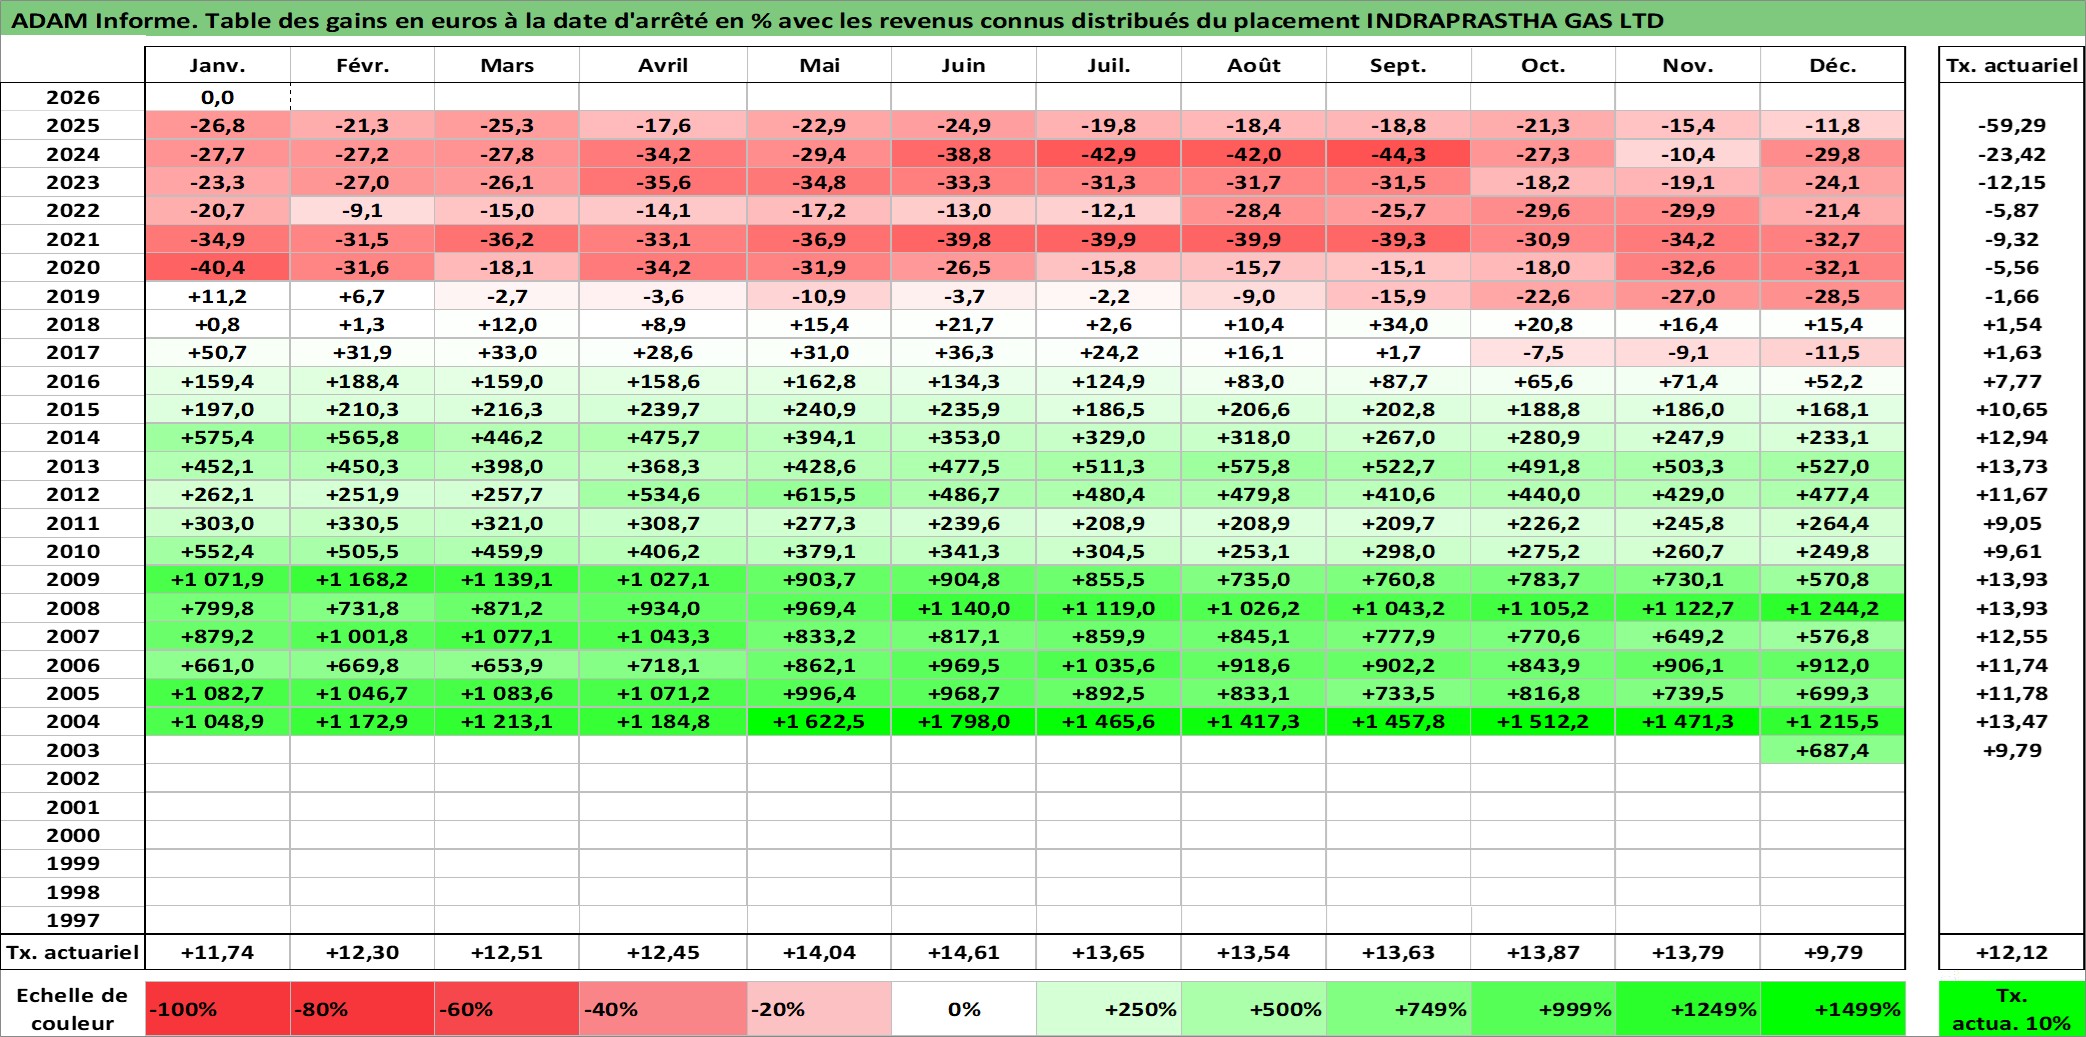The image size is (2086, 1037).
Task: Click the +749% color scale swatch
Action: point(1398,1009)
